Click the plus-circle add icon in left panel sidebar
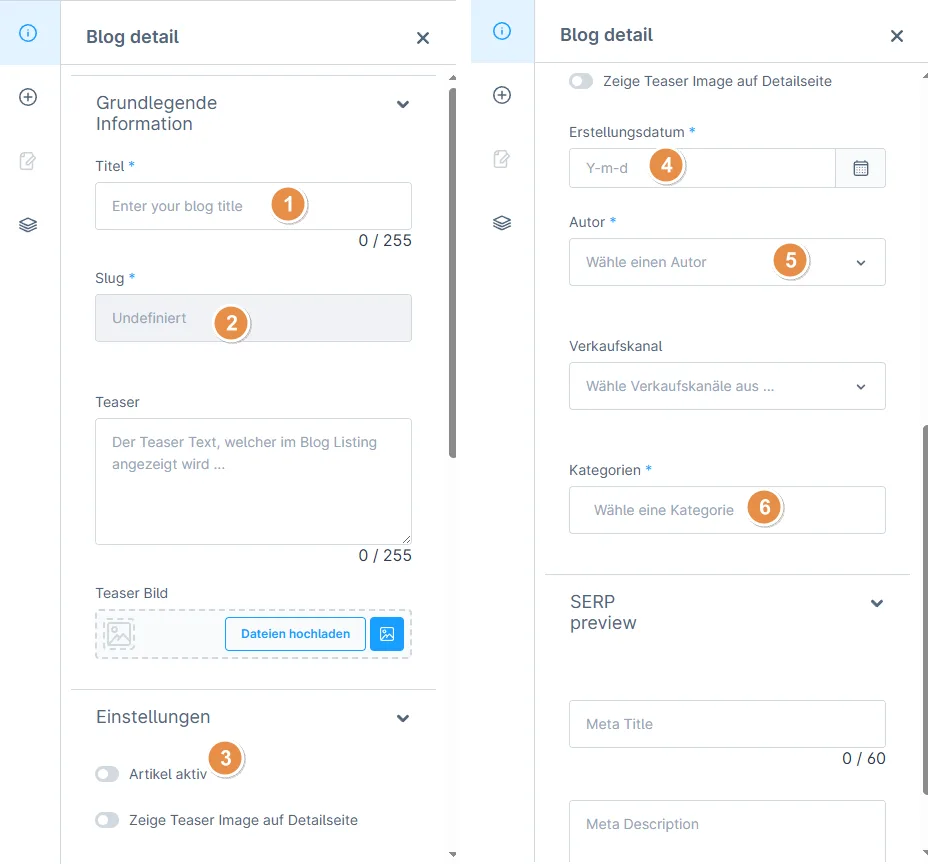 coord(28,97)
